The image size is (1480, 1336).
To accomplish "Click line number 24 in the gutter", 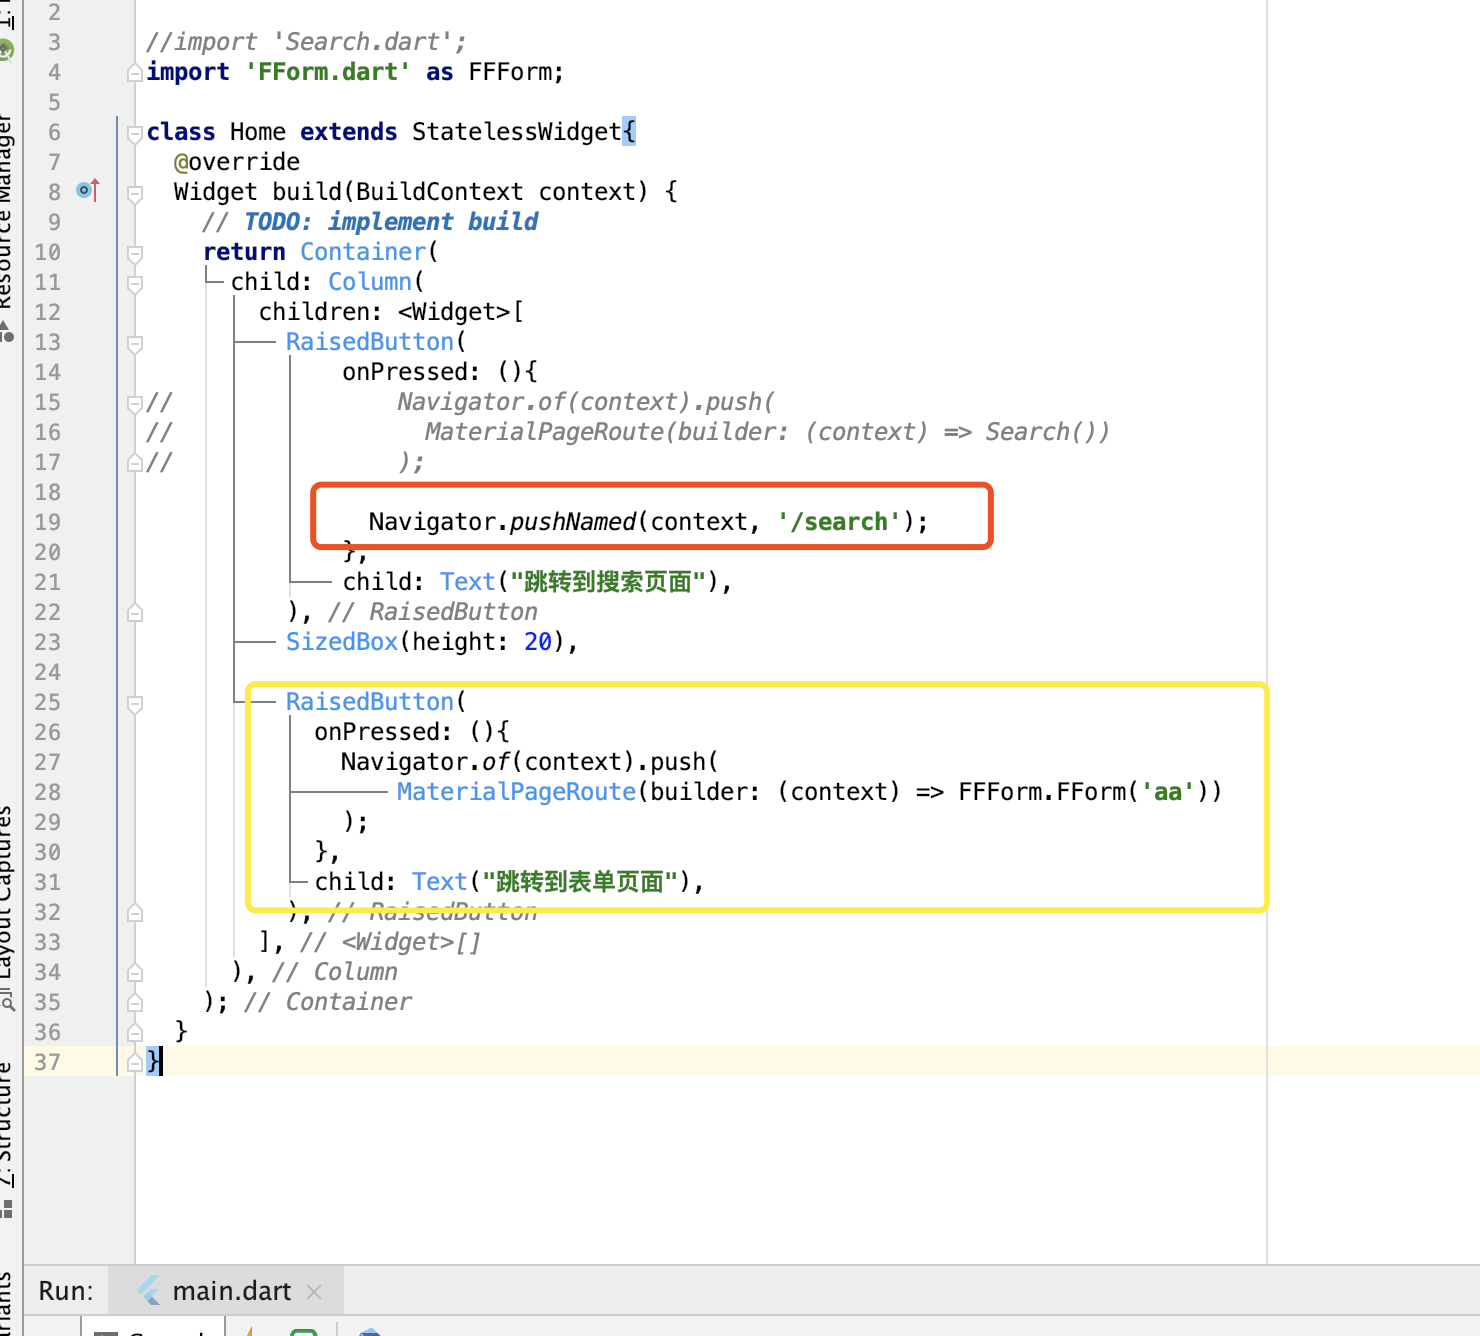I will [x=47, y=672].
